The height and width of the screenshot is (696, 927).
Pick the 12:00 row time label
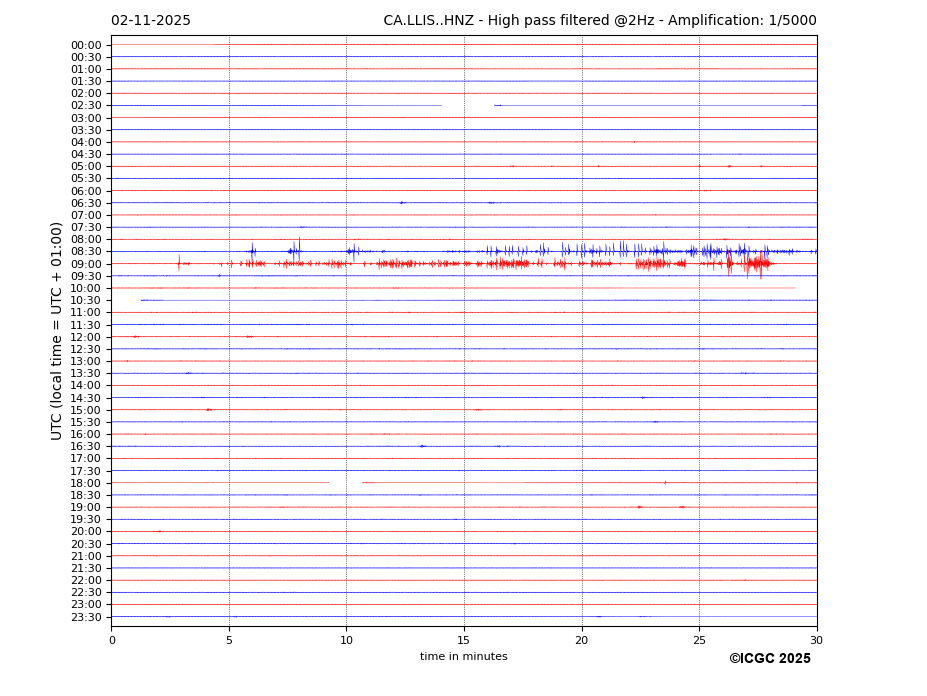click(85, 337)
